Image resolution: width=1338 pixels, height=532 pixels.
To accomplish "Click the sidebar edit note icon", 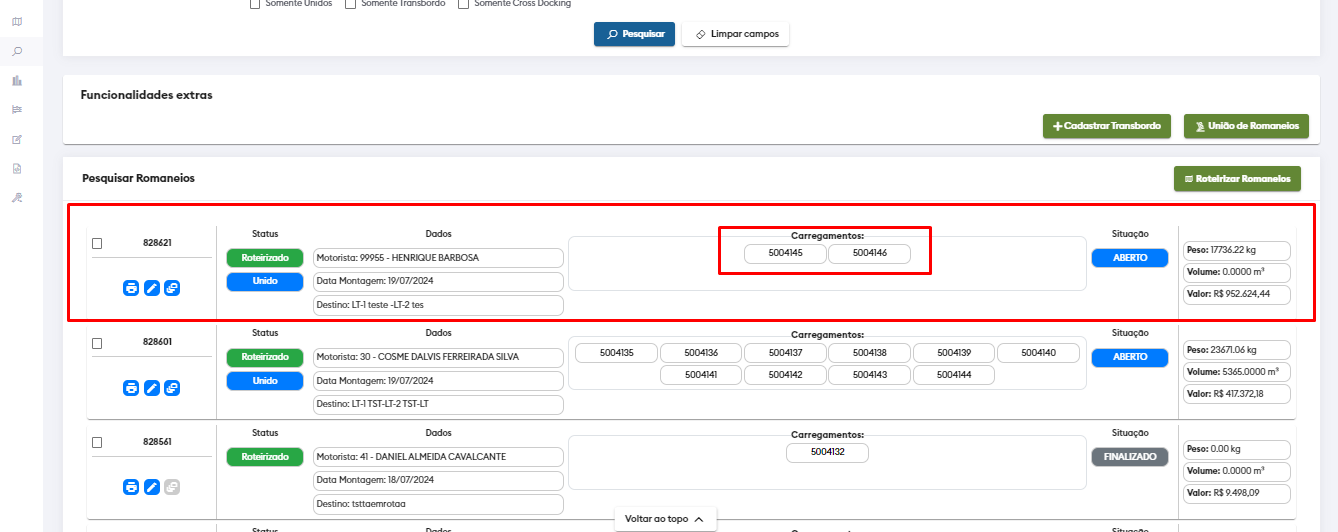I will 17,139.
